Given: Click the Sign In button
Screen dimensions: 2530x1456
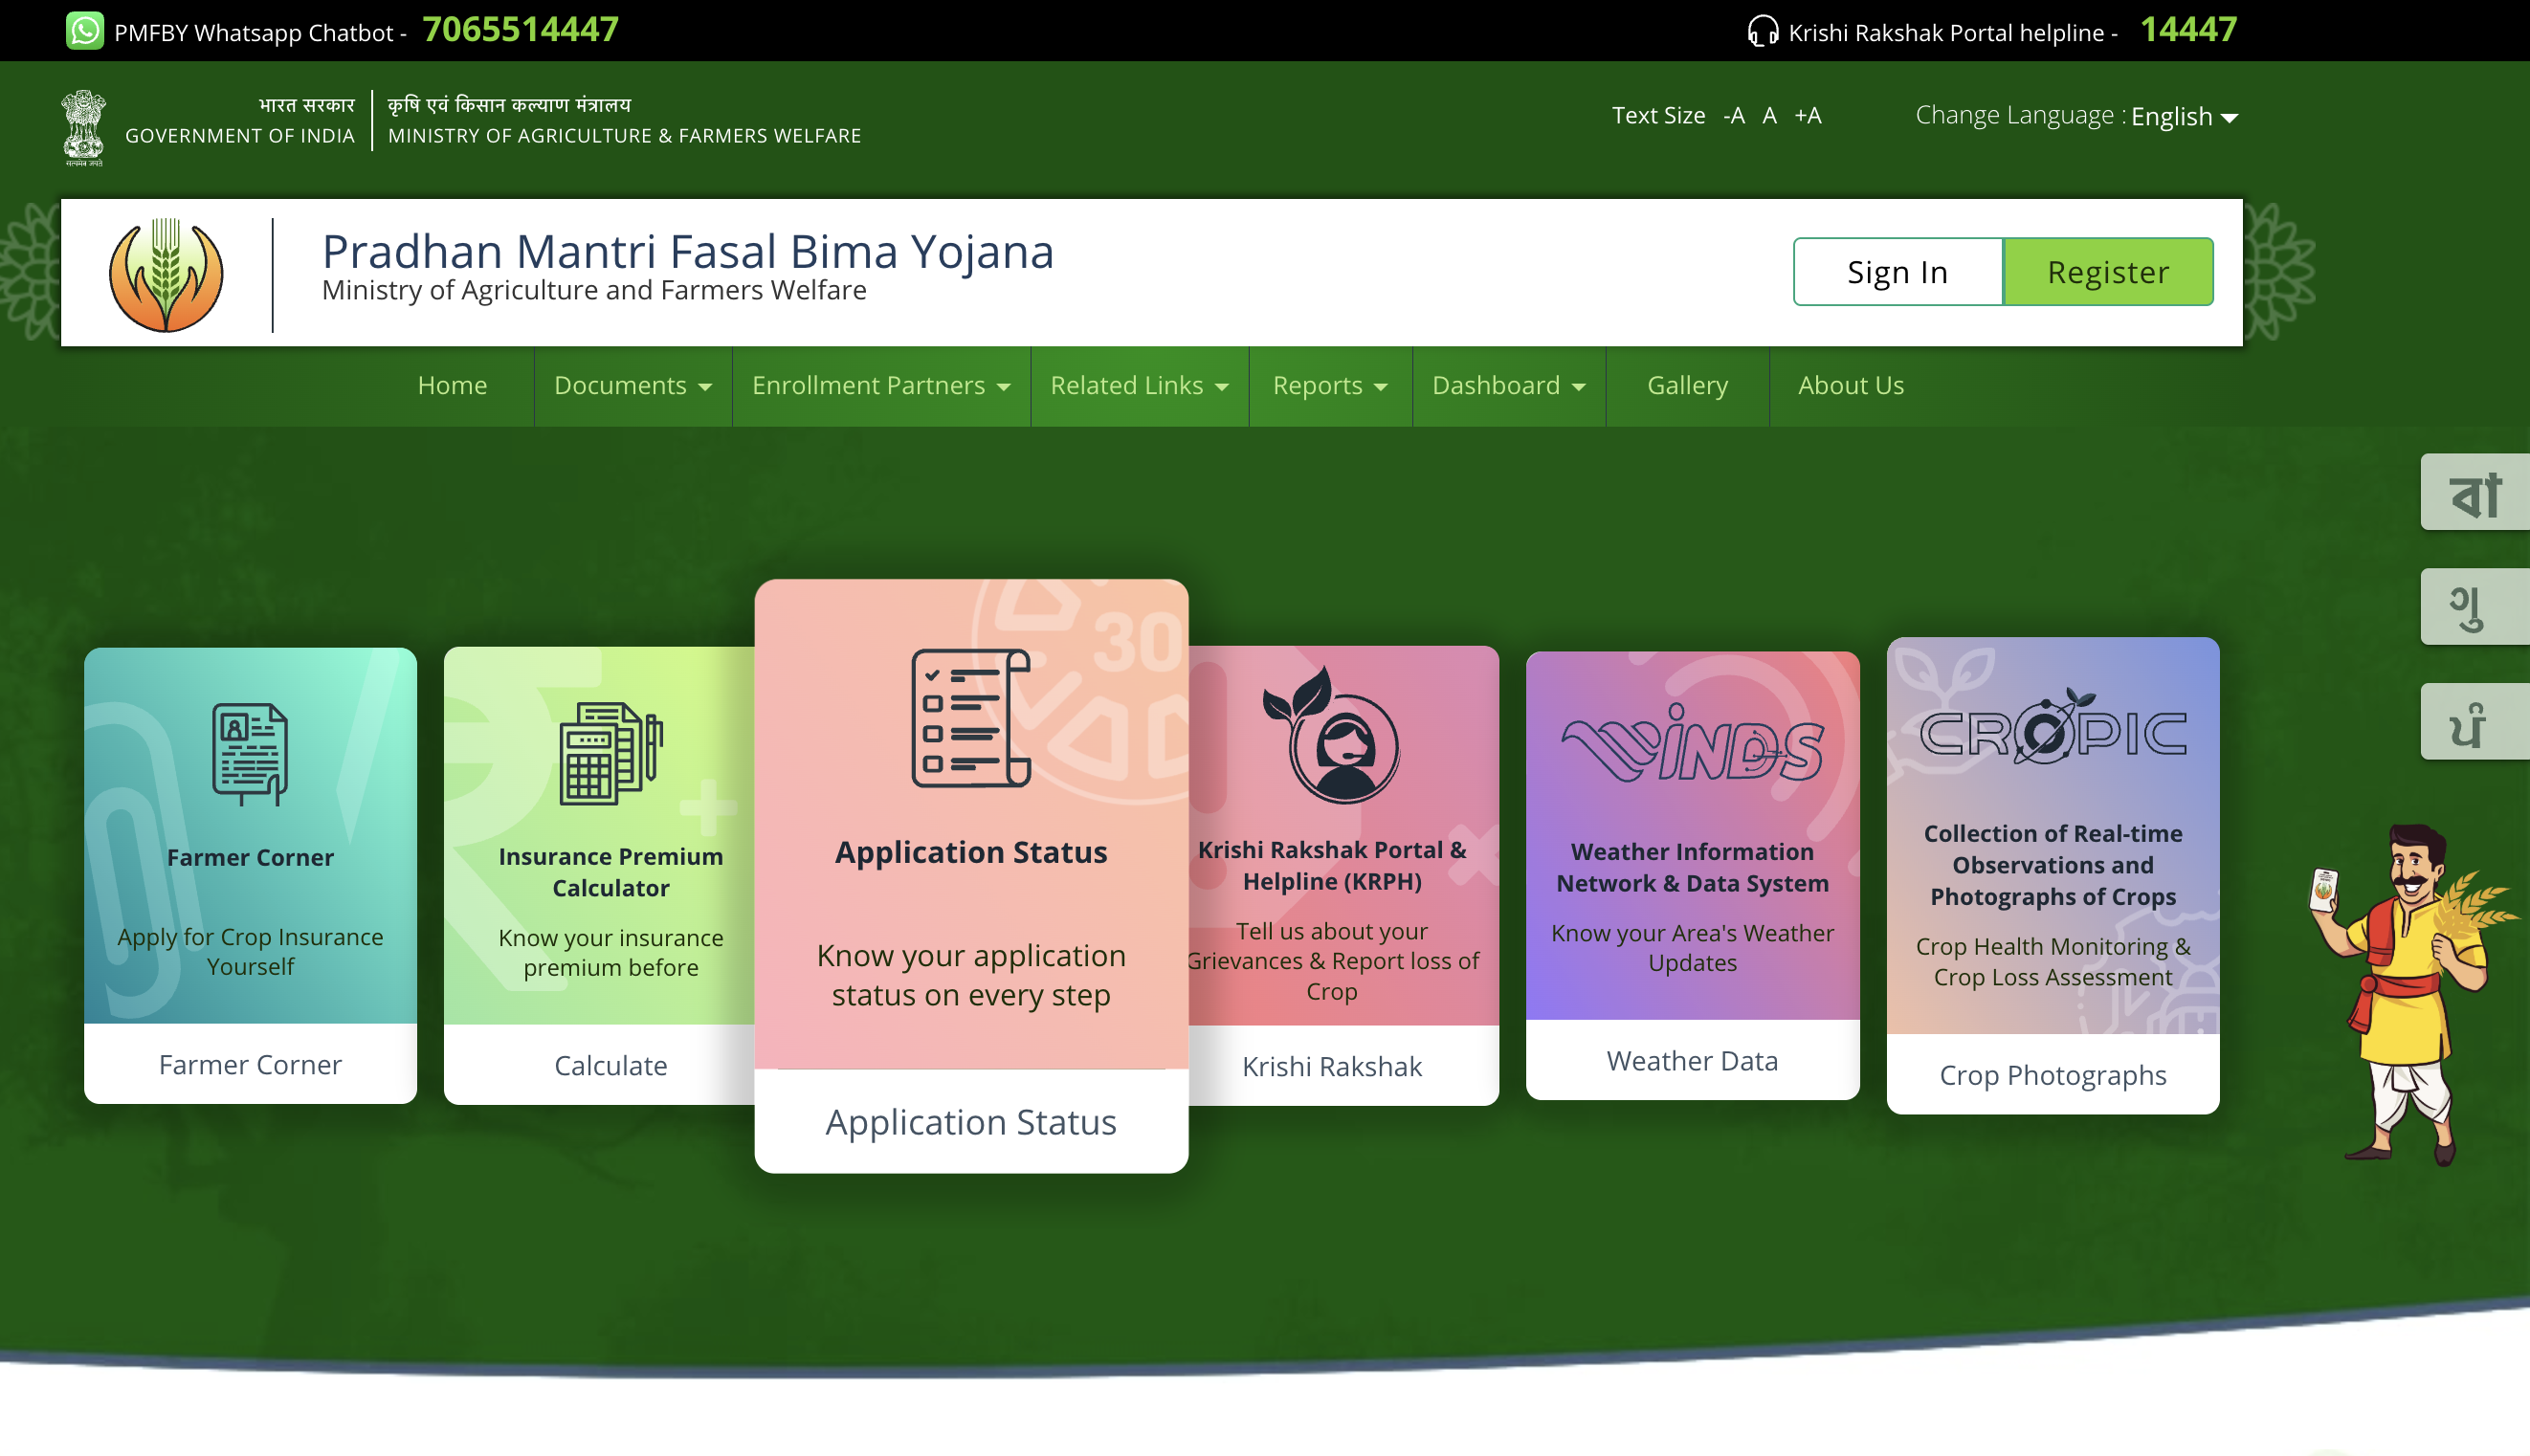Looking at the screenshot, I should 1898,272.
